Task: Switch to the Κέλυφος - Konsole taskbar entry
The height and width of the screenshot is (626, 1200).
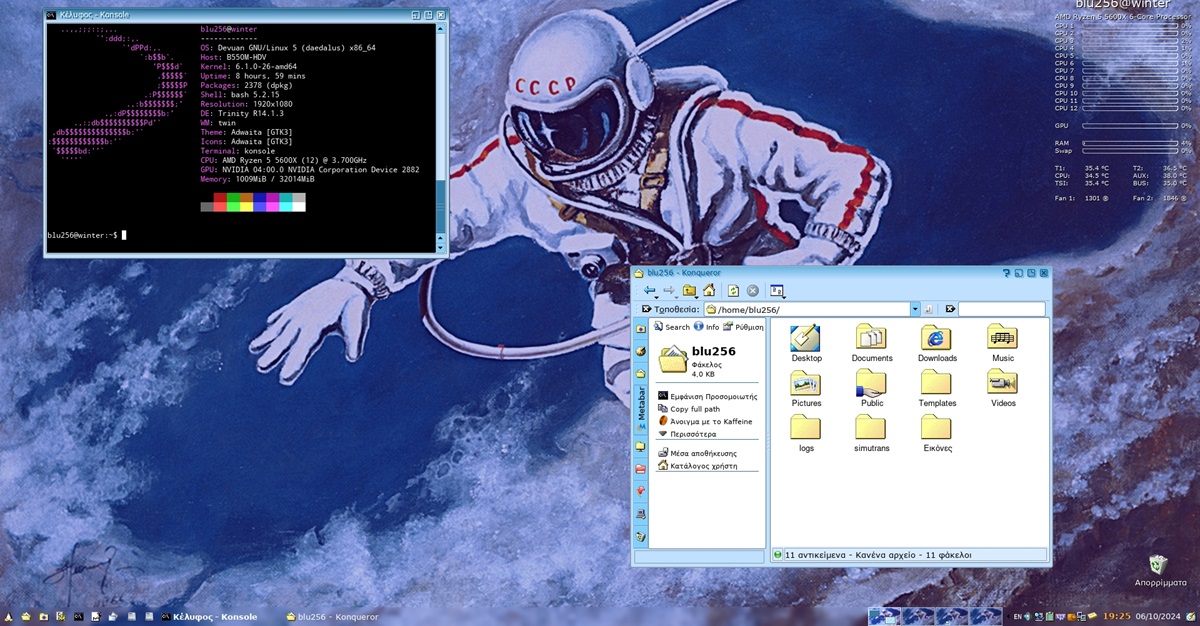Action: (210, 616)
